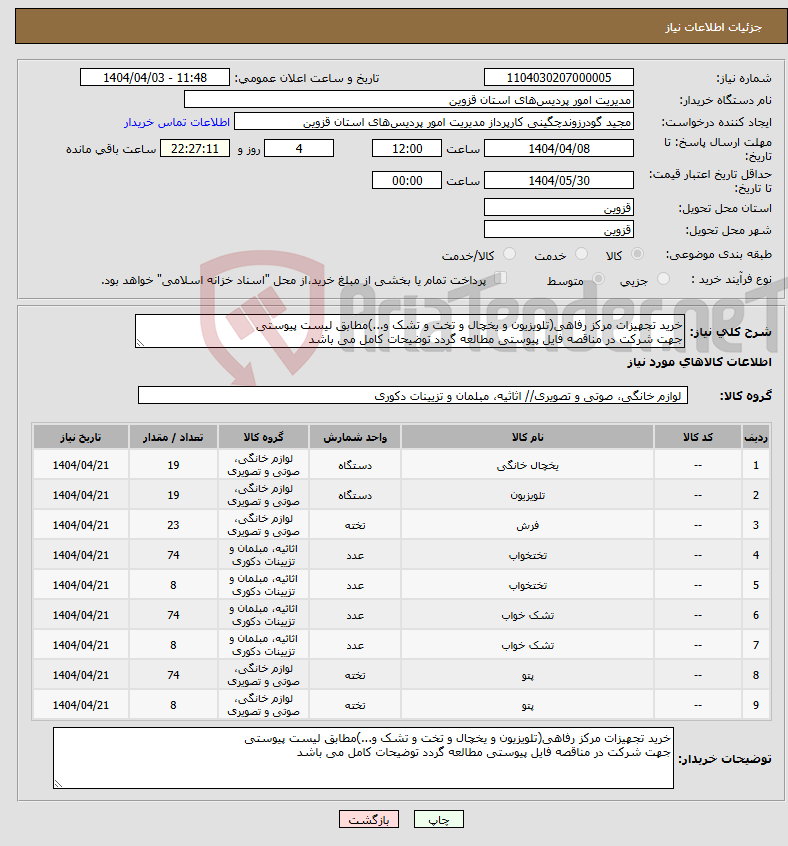Click the need number field
788x846 pixels.
559,78
